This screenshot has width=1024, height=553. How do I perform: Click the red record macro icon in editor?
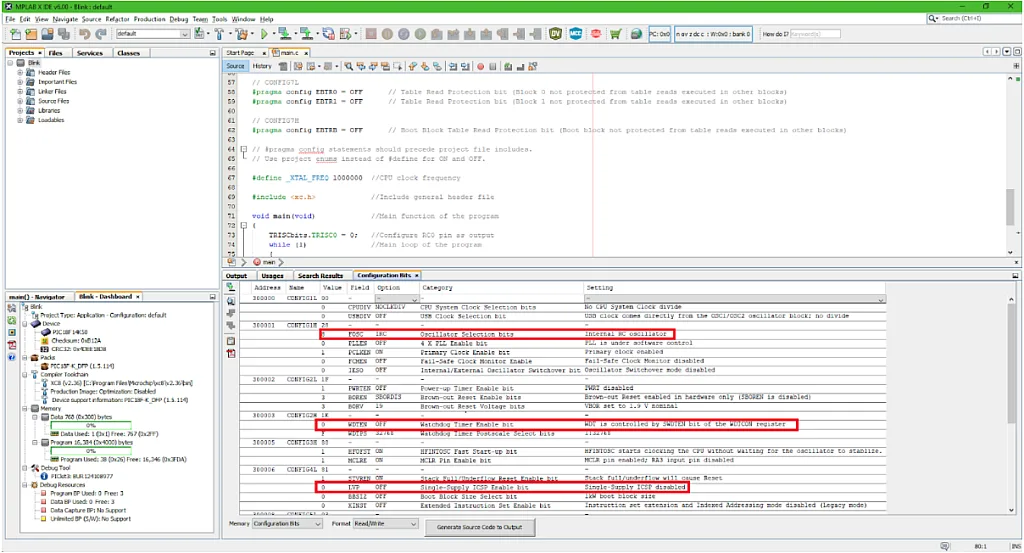click(480, 66)
